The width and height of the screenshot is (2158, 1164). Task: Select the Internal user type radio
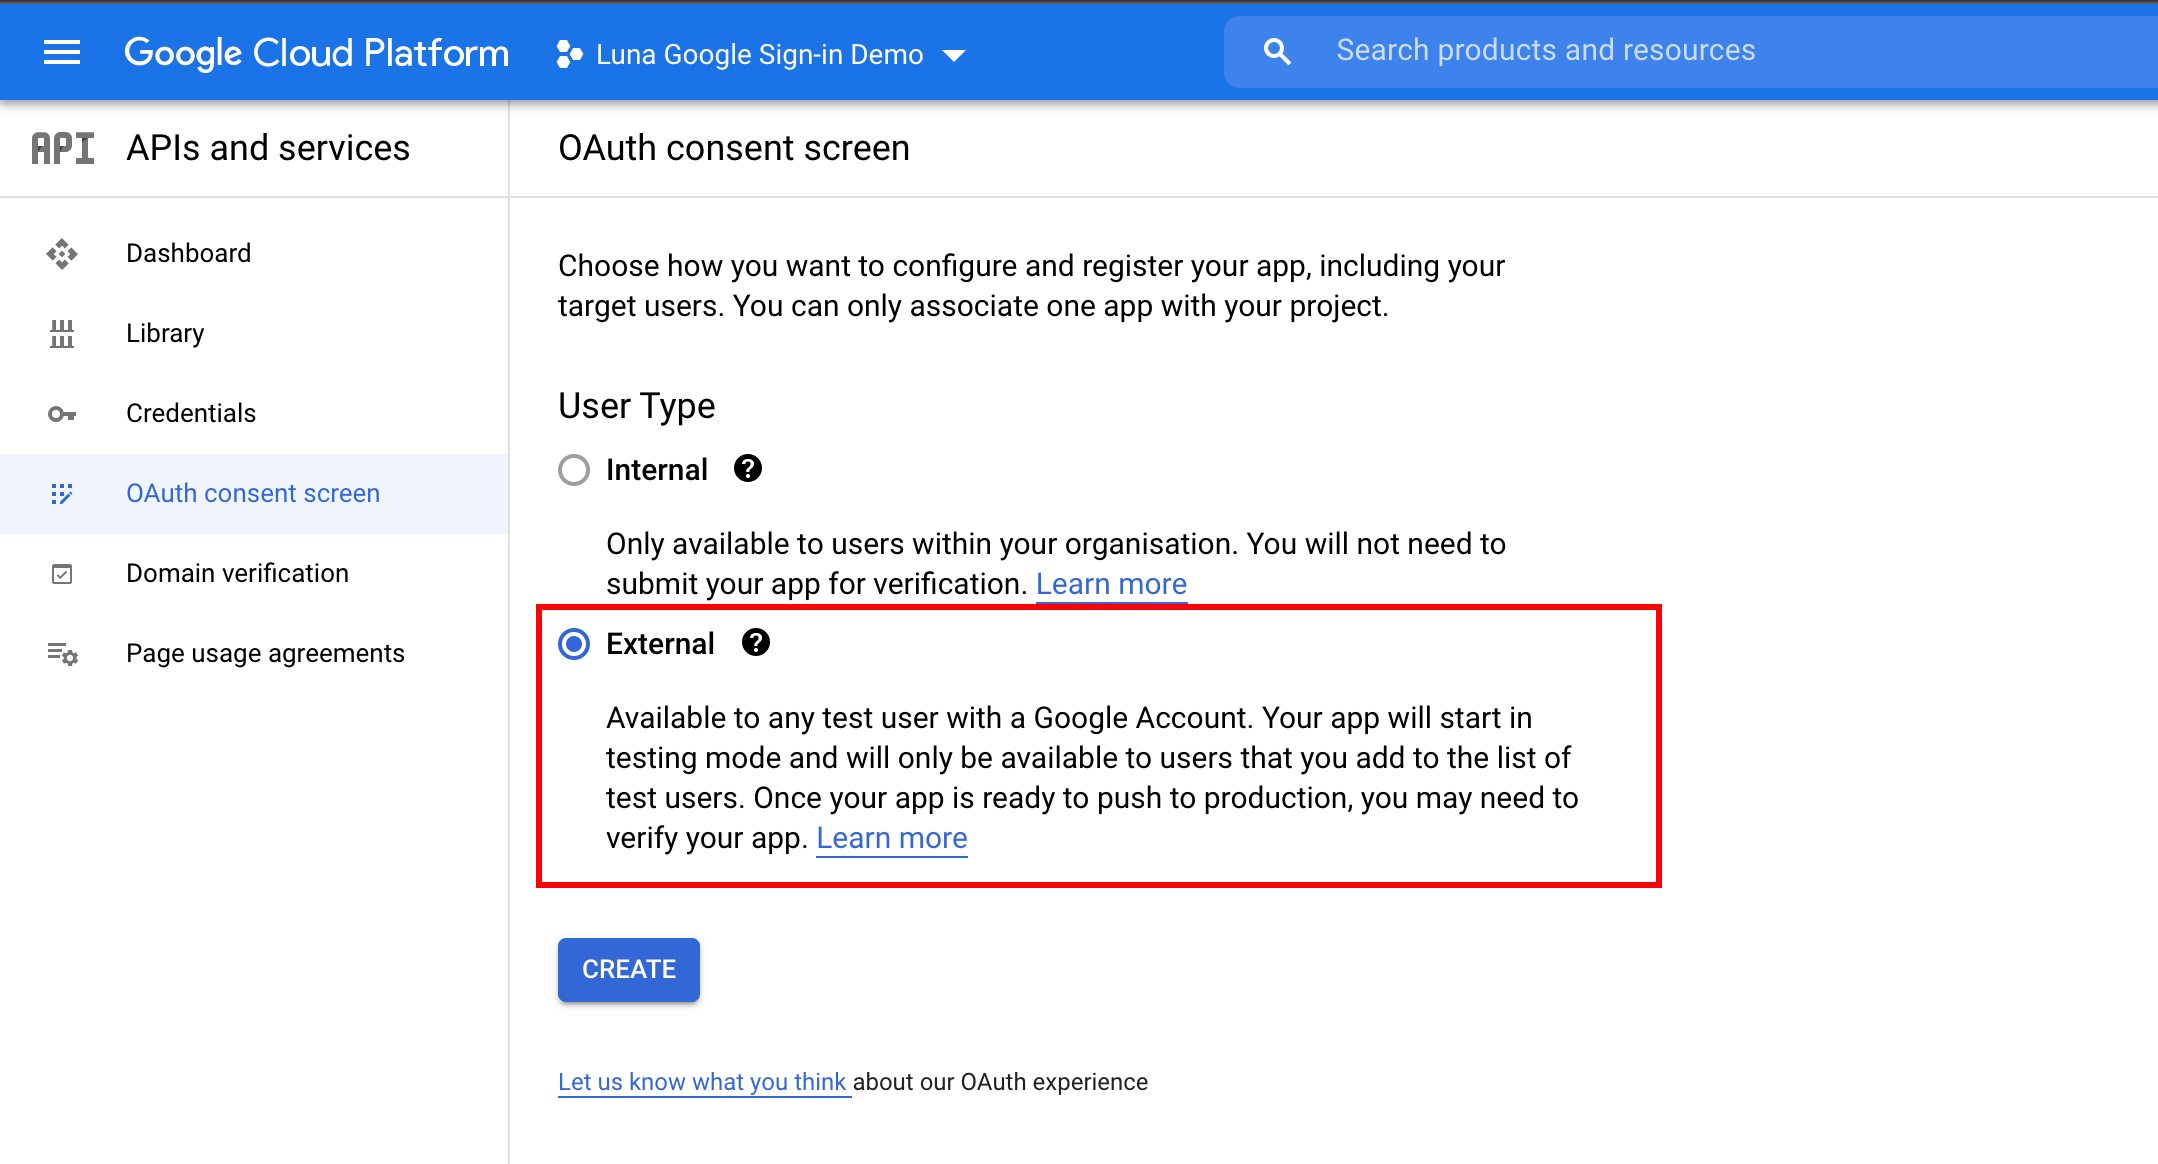(x=574, y=469)
